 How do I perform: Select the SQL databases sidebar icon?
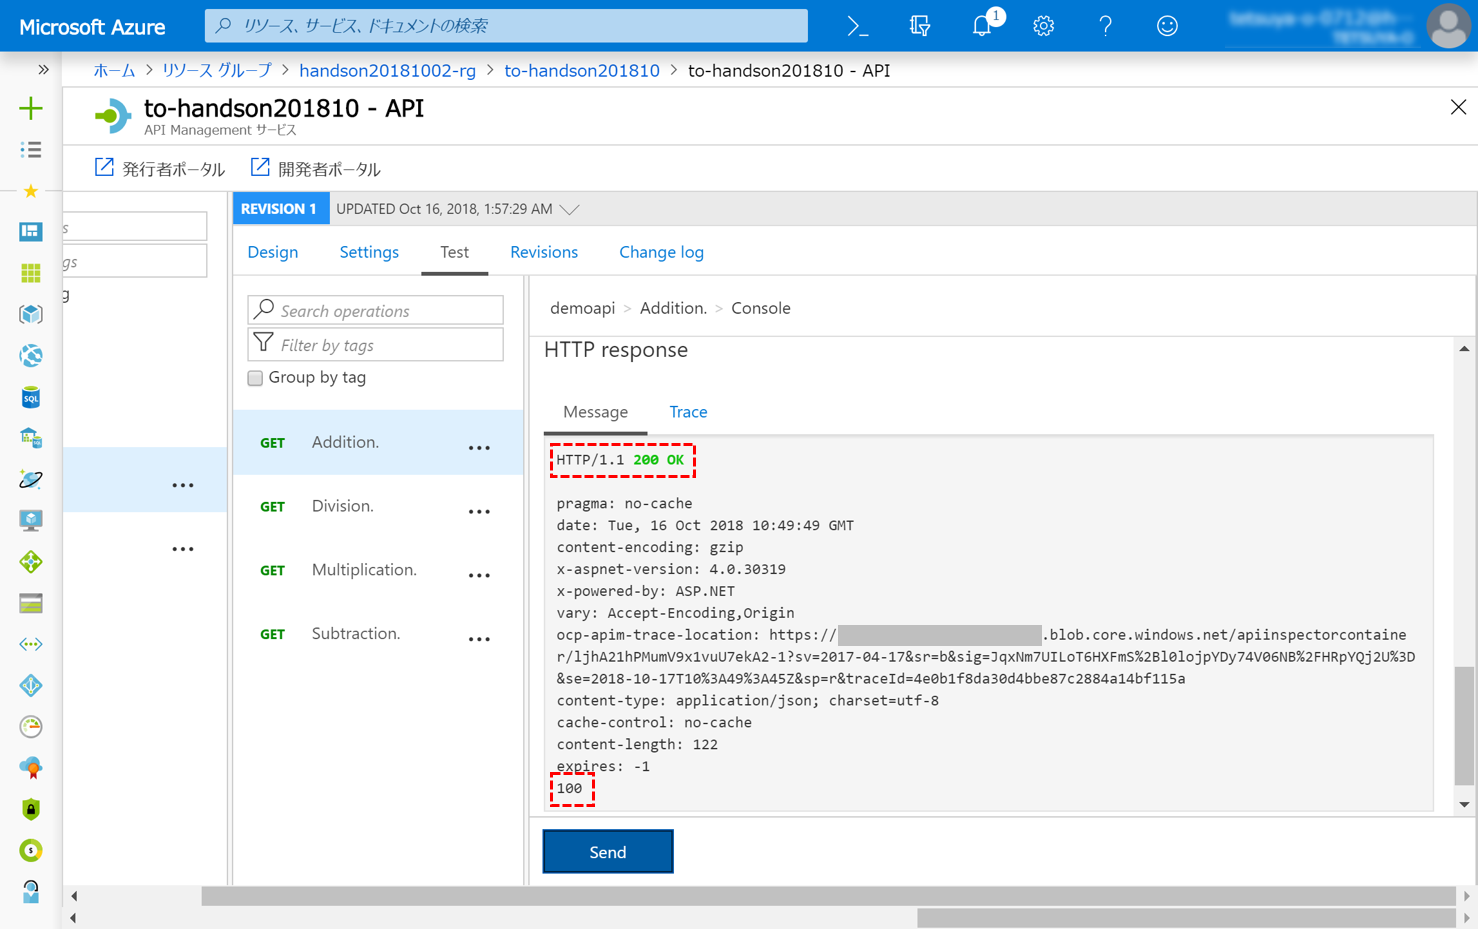coord(30,397)
